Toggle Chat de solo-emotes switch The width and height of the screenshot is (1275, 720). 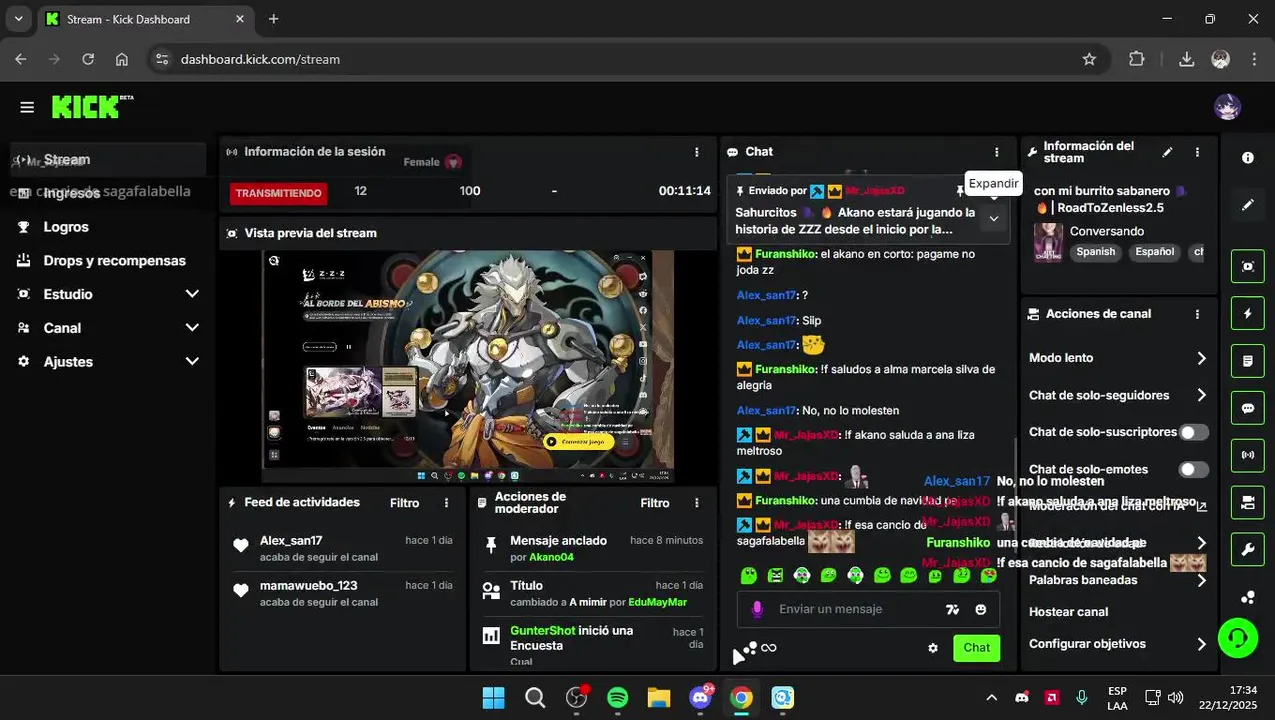(1193, 469)
